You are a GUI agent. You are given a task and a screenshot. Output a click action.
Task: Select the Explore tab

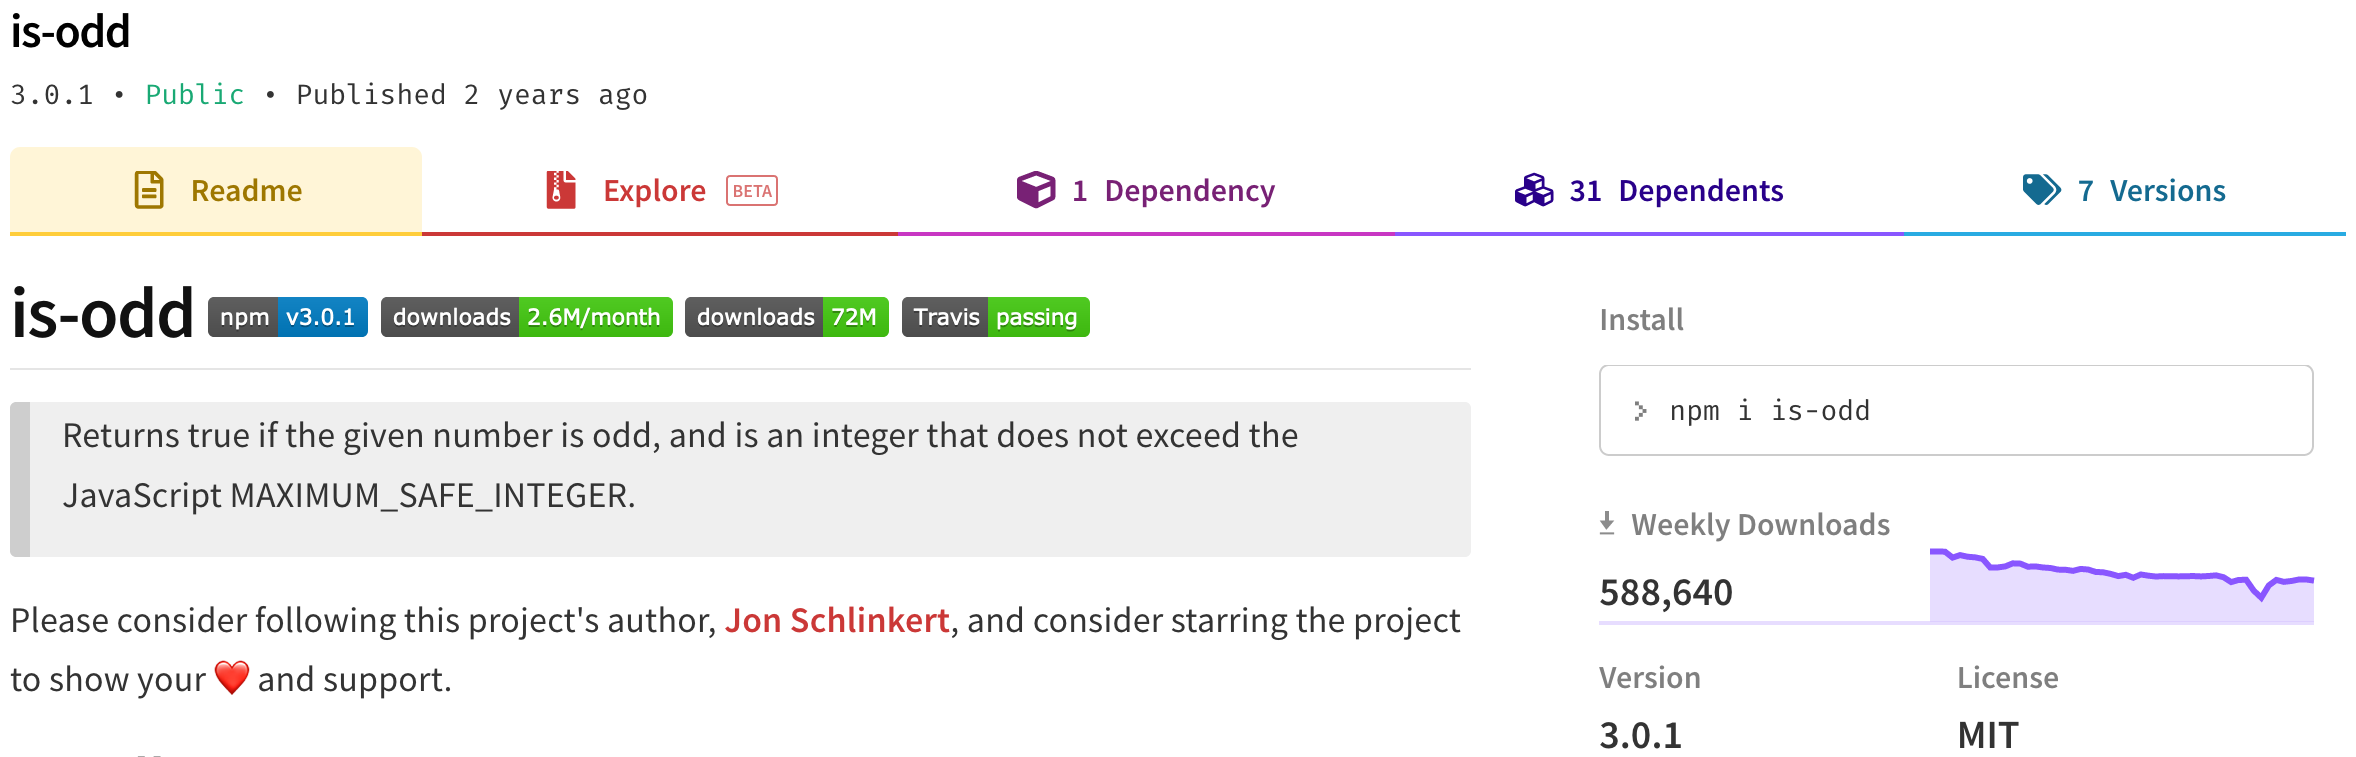(660, 190)
